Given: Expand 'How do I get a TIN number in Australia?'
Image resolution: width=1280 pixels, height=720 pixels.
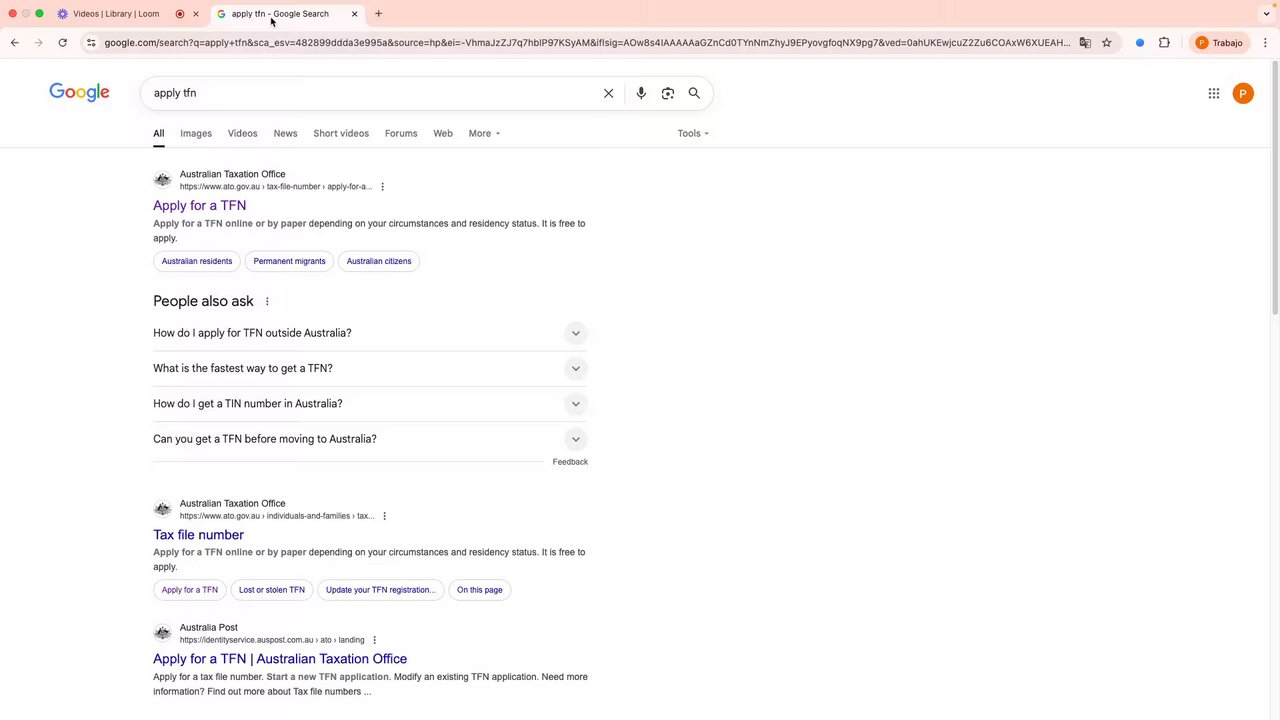Looking at the screenshot, I should tap(370, 404).
